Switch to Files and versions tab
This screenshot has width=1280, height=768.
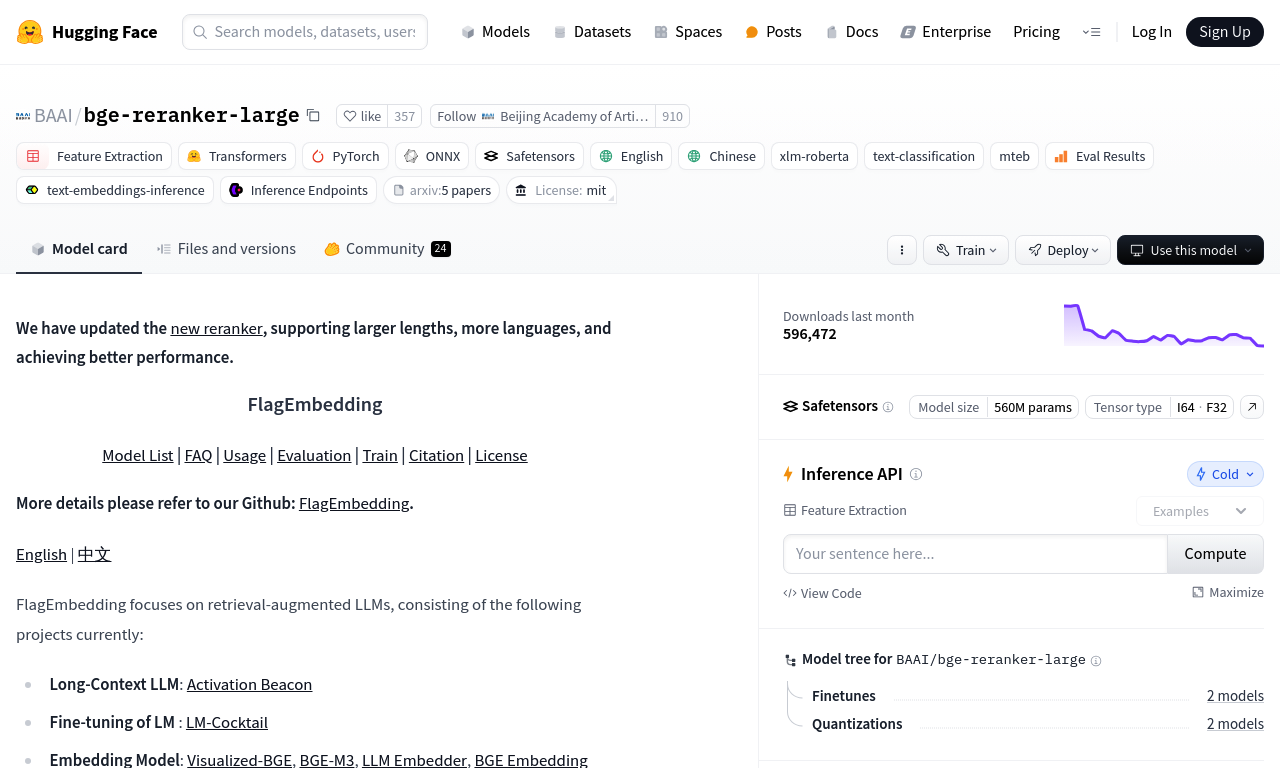coord(226,249)
